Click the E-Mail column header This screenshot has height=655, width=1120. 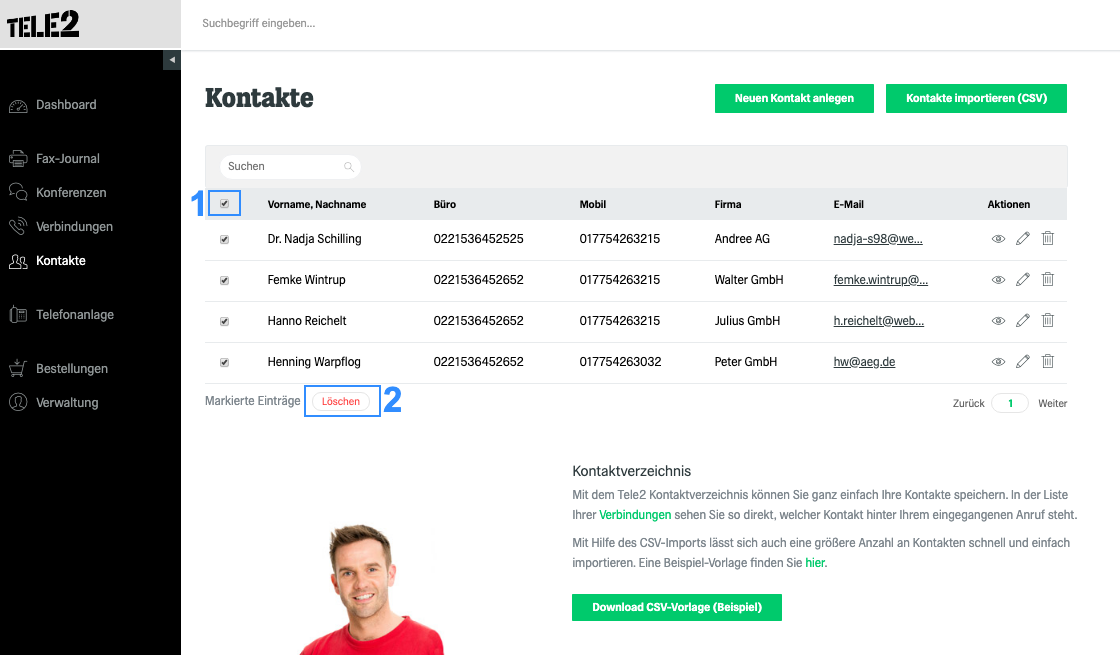[849, 204]
